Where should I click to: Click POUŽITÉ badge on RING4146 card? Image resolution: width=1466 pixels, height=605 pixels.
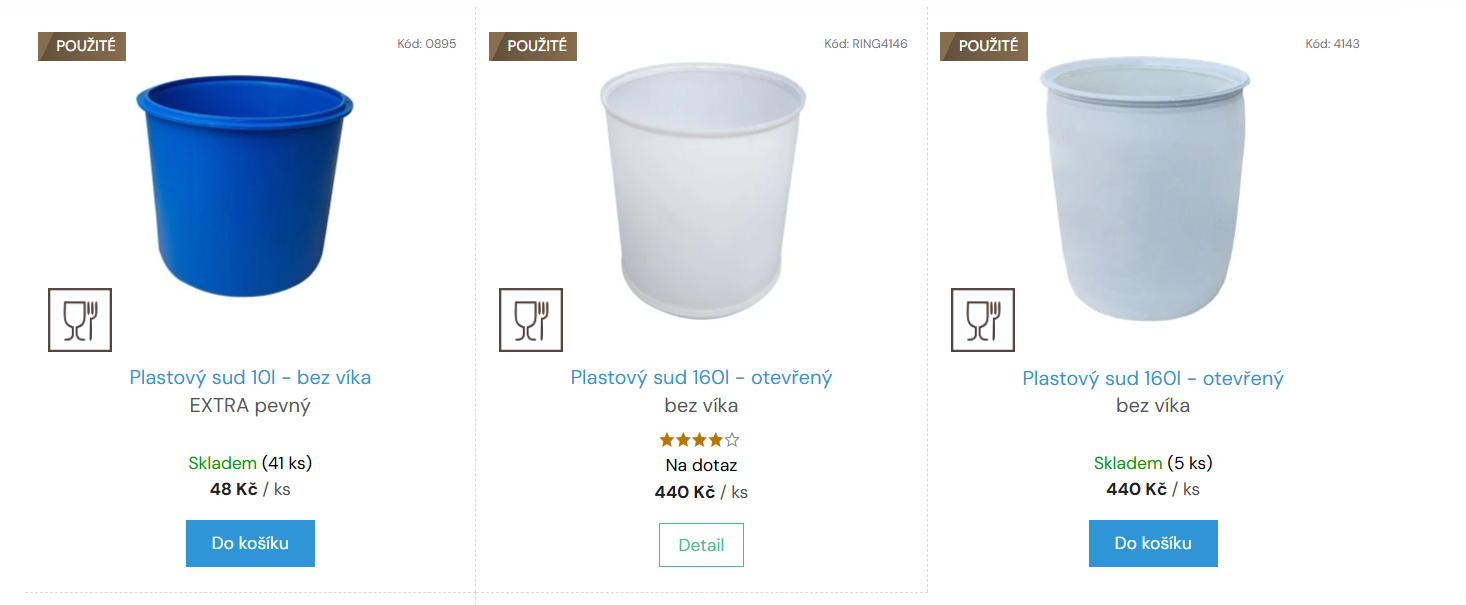click(535, 46)
